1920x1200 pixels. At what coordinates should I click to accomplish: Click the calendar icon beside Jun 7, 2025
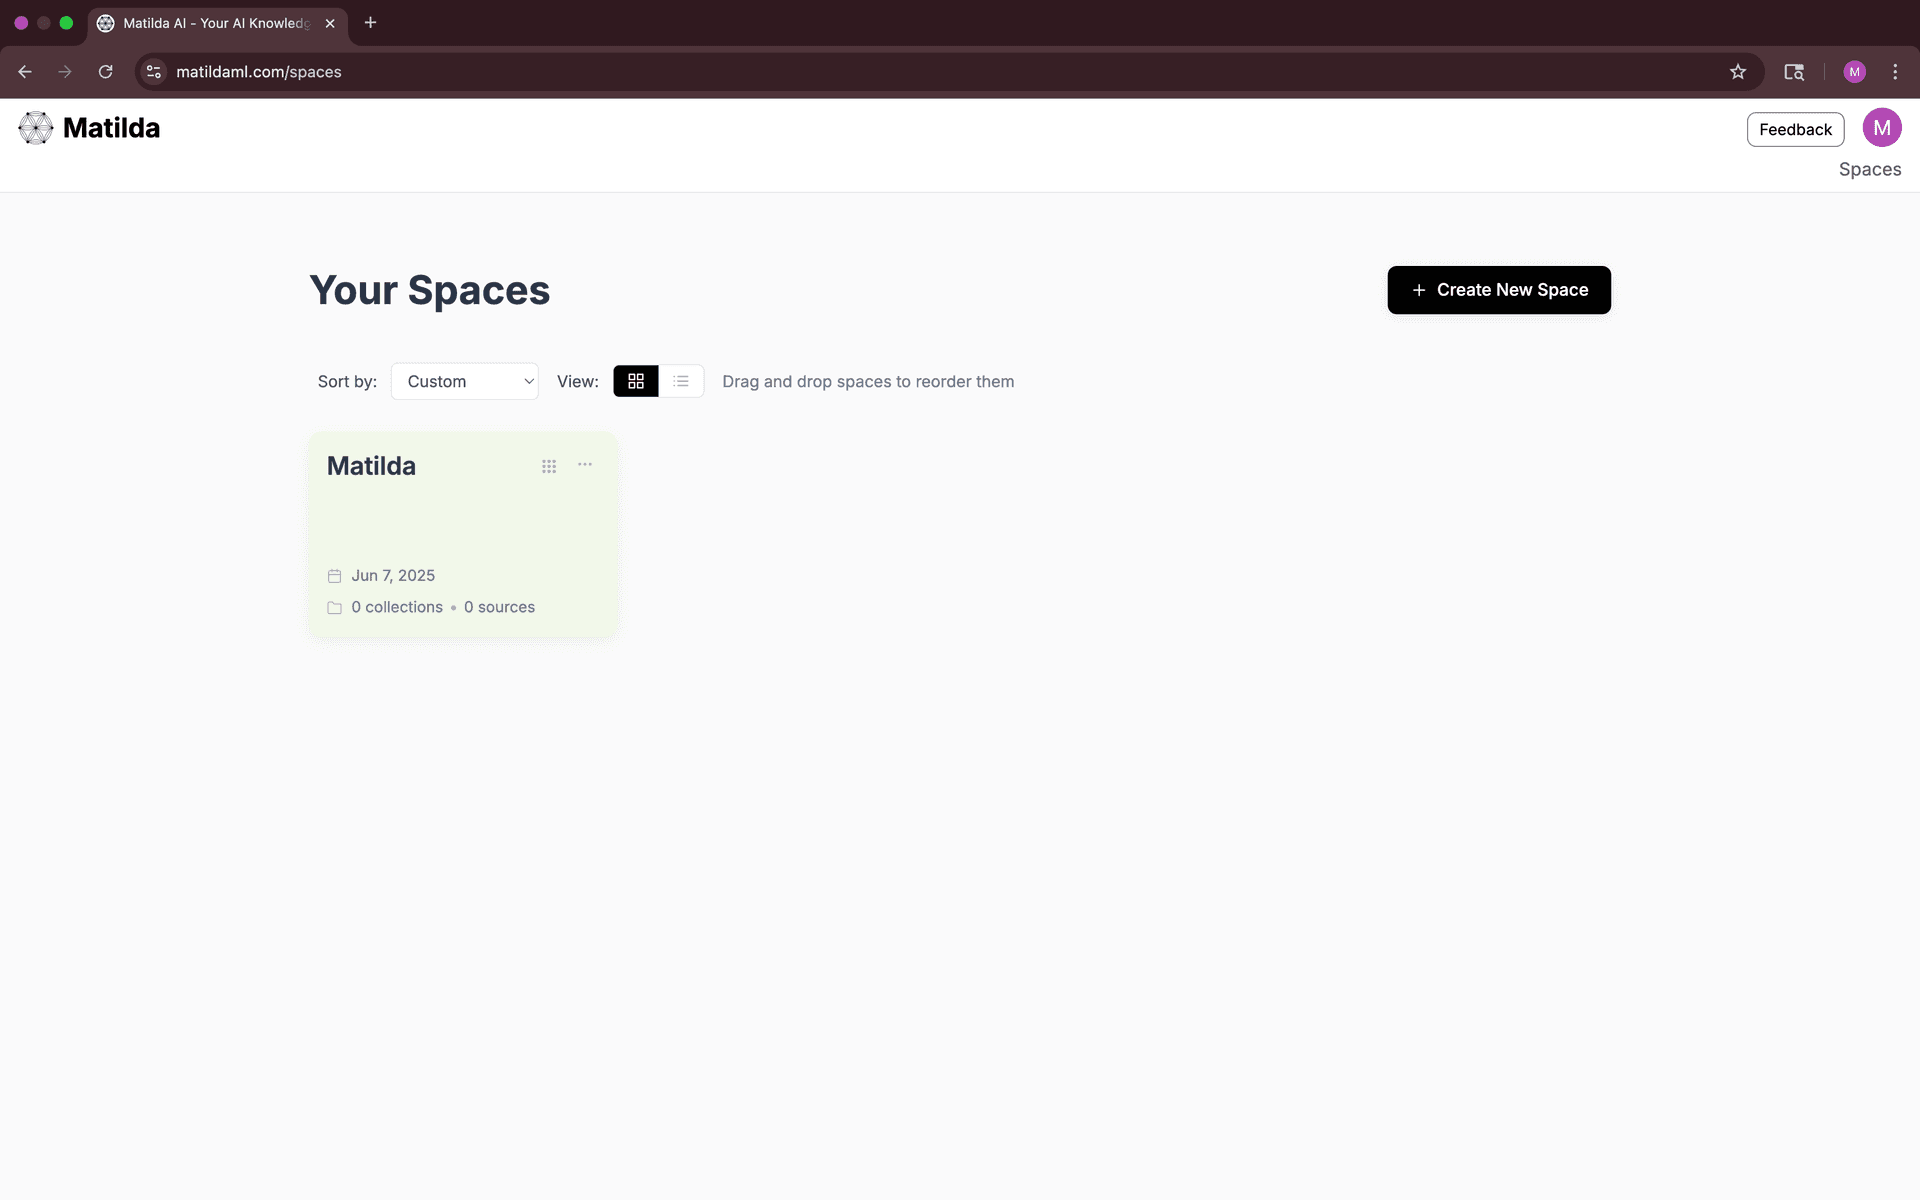coord(335,576)
